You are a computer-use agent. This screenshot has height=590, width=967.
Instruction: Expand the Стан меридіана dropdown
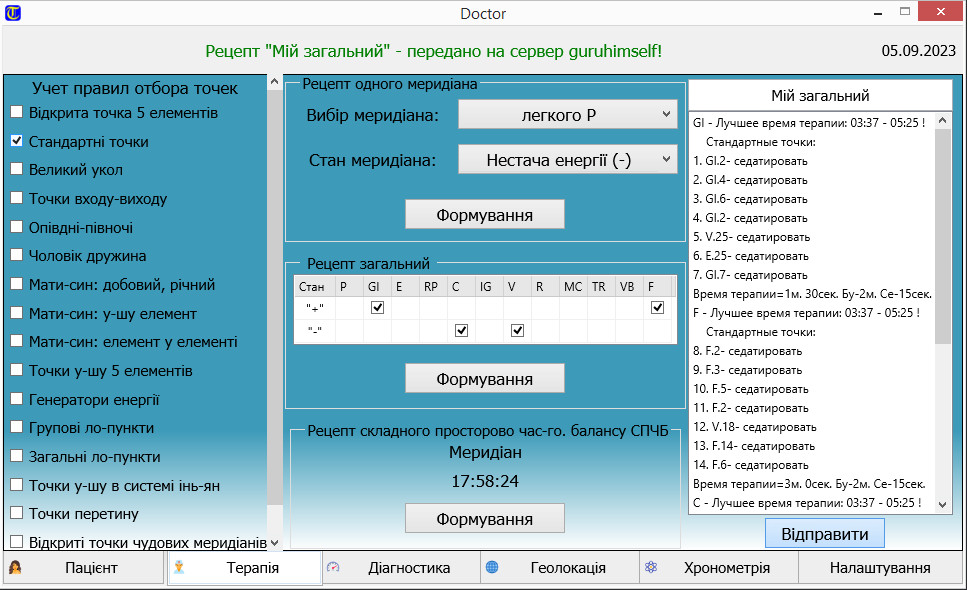point(567,159)
